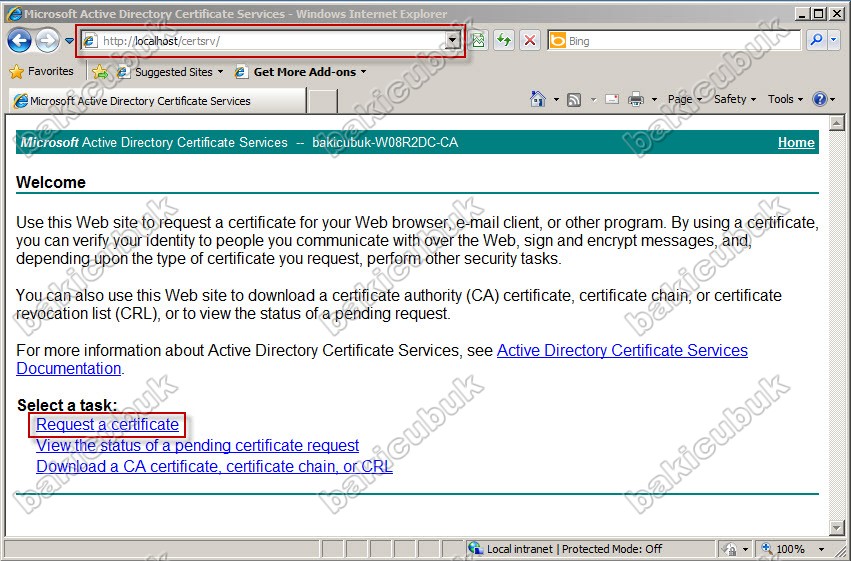
Task: Click the red Stop loading icon
Action: pos(530,41)
